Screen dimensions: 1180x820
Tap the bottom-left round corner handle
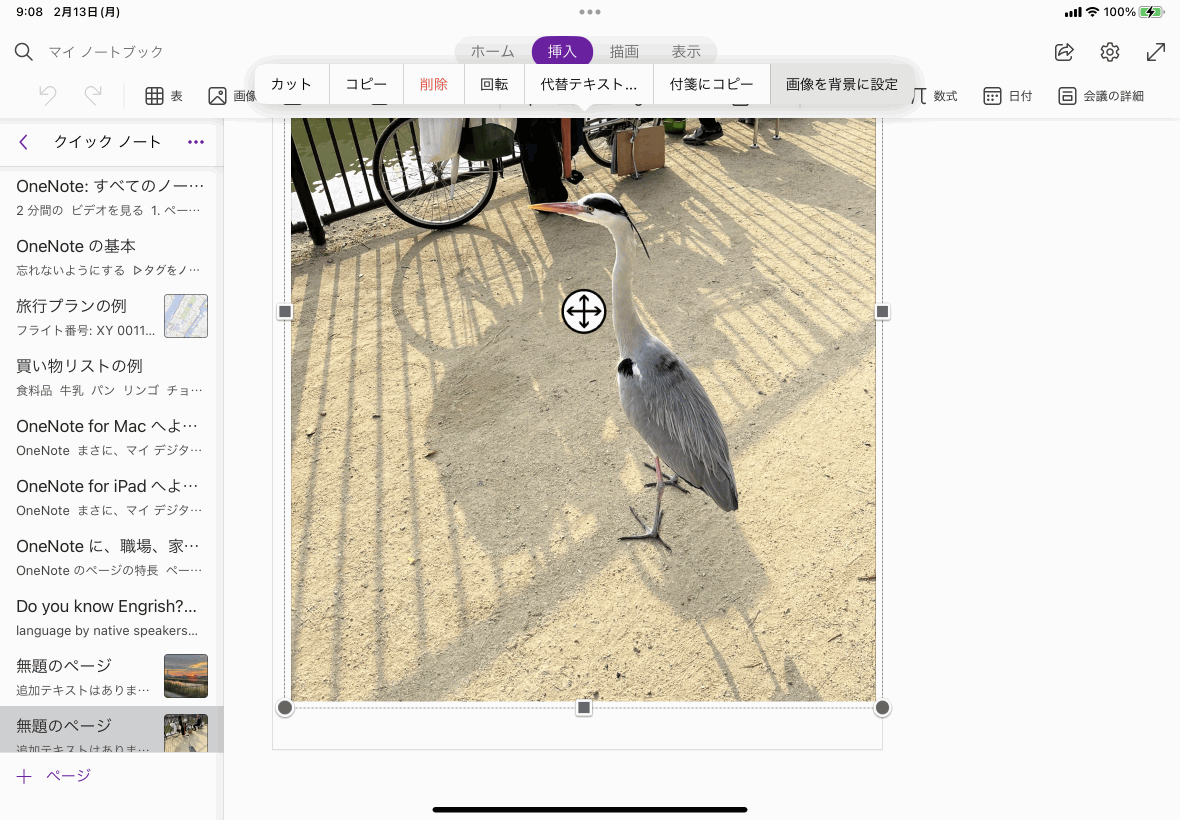(284, 708)
